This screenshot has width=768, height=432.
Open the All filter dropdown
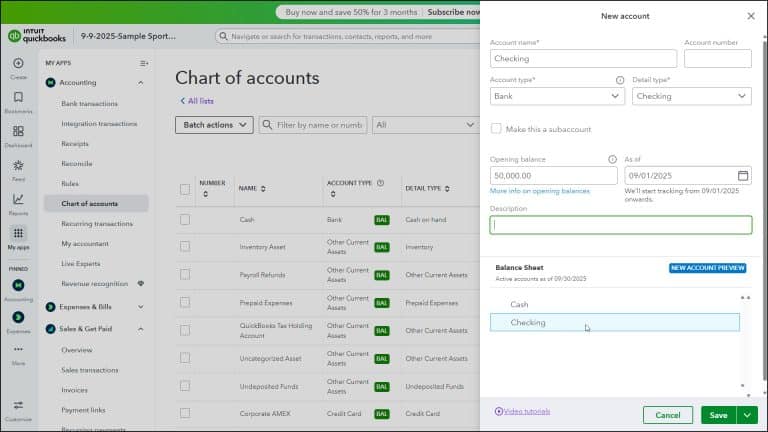coord(425,125)
